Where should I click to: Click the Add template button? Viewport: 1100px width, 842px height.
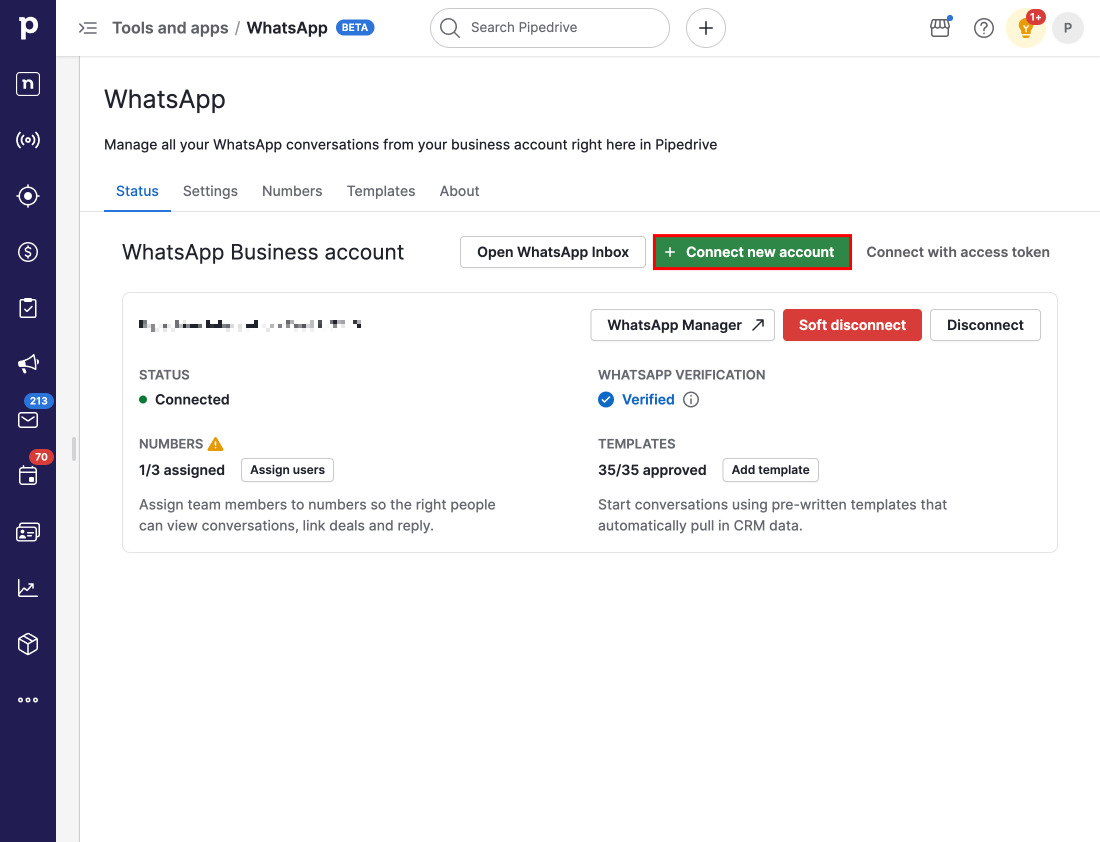tap(770, 470)
